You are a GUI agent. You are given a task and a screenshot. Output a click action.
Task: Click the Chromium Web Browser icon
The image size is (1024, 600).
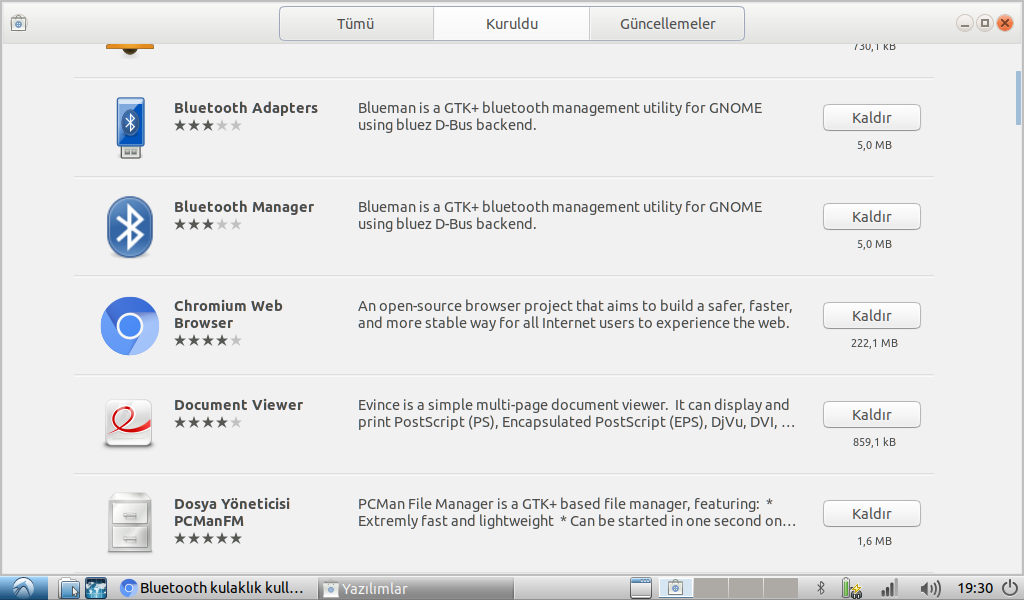coord(130,326)
